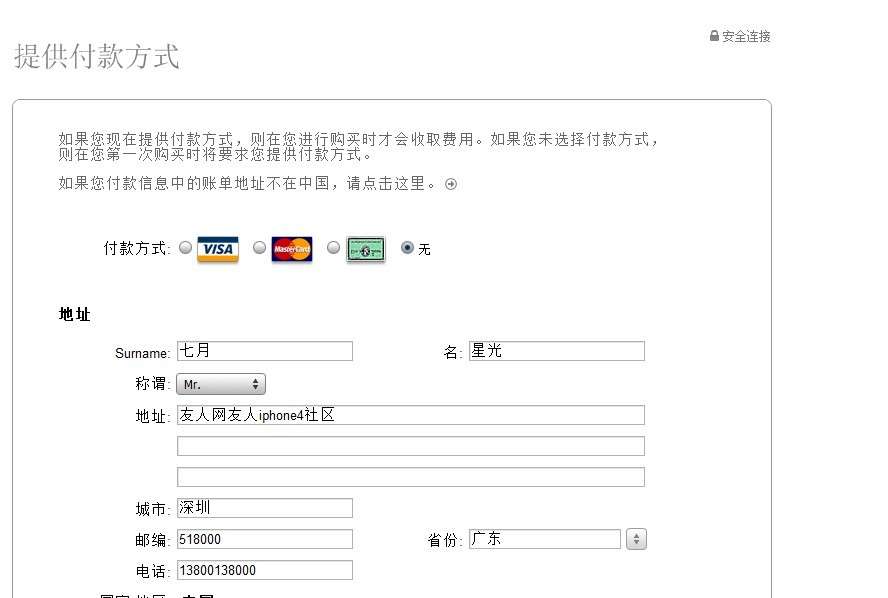This screenshot has height=598, width=888.
Task: Click the 电话 phone number field
Action: point(264,569)
